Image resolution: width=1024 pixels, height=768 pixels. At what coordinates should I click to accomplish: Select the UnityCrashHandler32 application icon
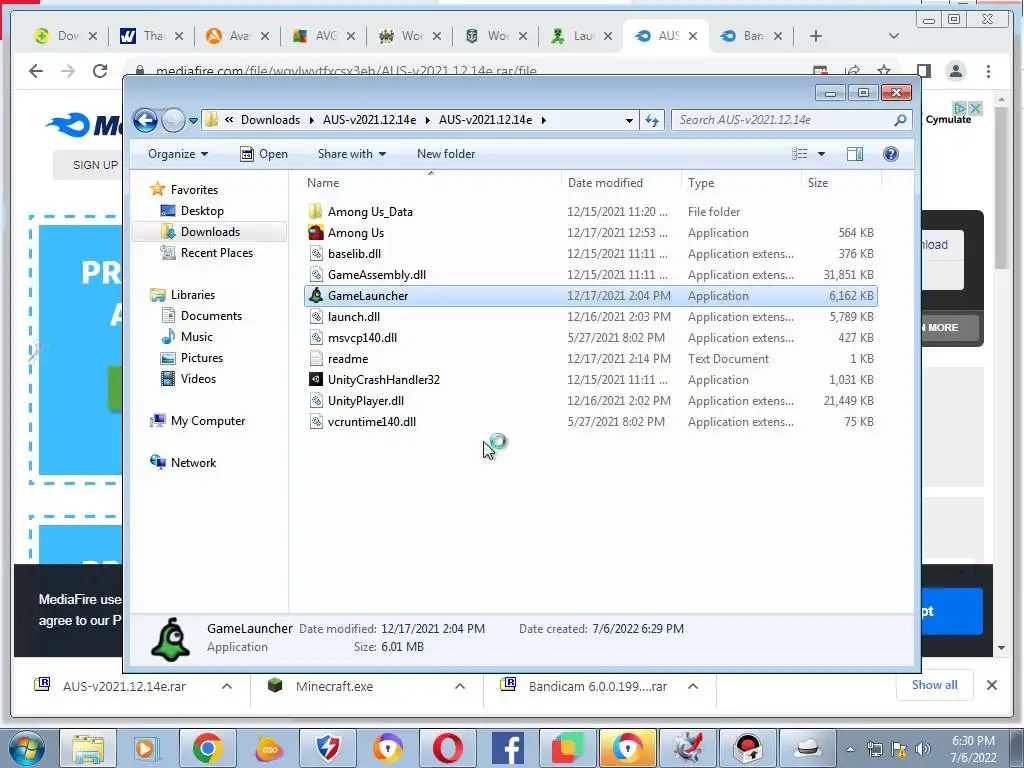click(316, 379)
